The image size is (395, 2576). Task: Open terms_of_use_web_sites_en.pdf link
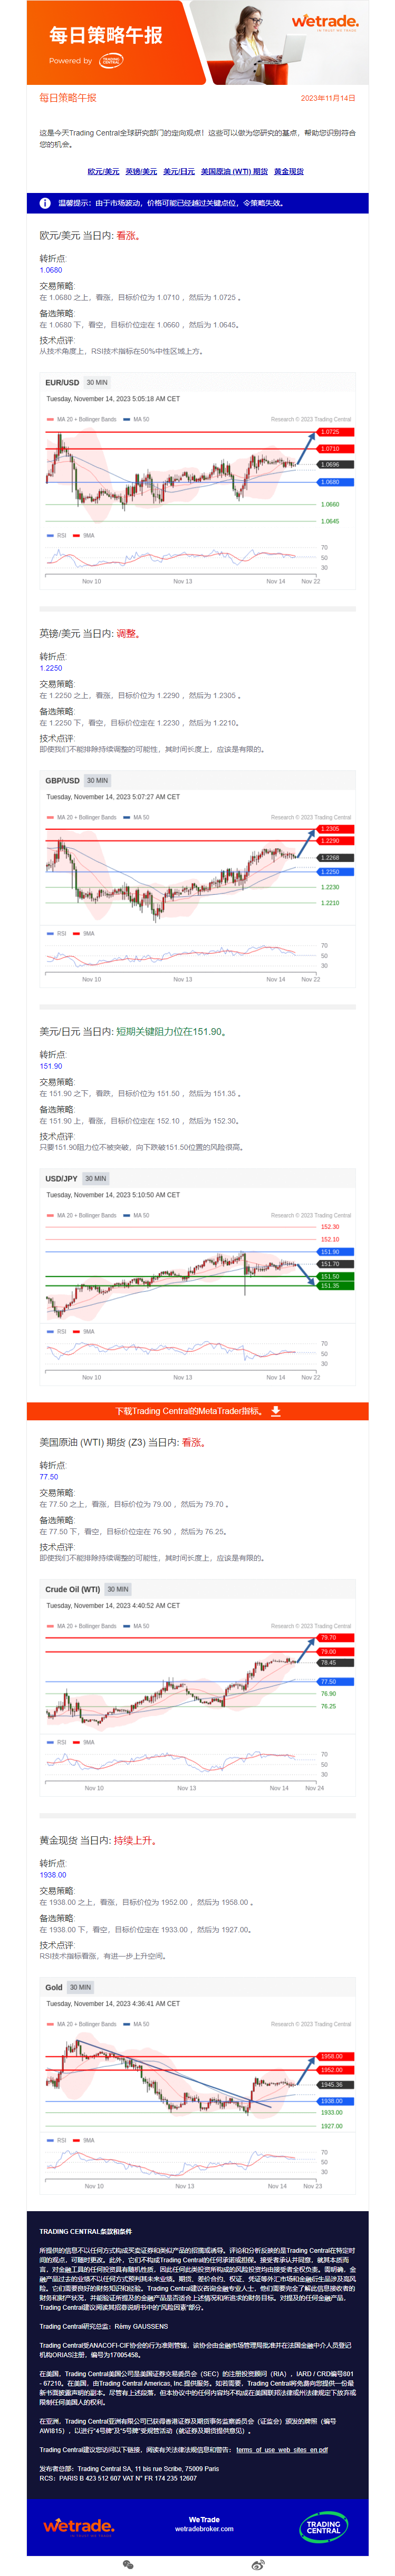tap(282, 2450)
